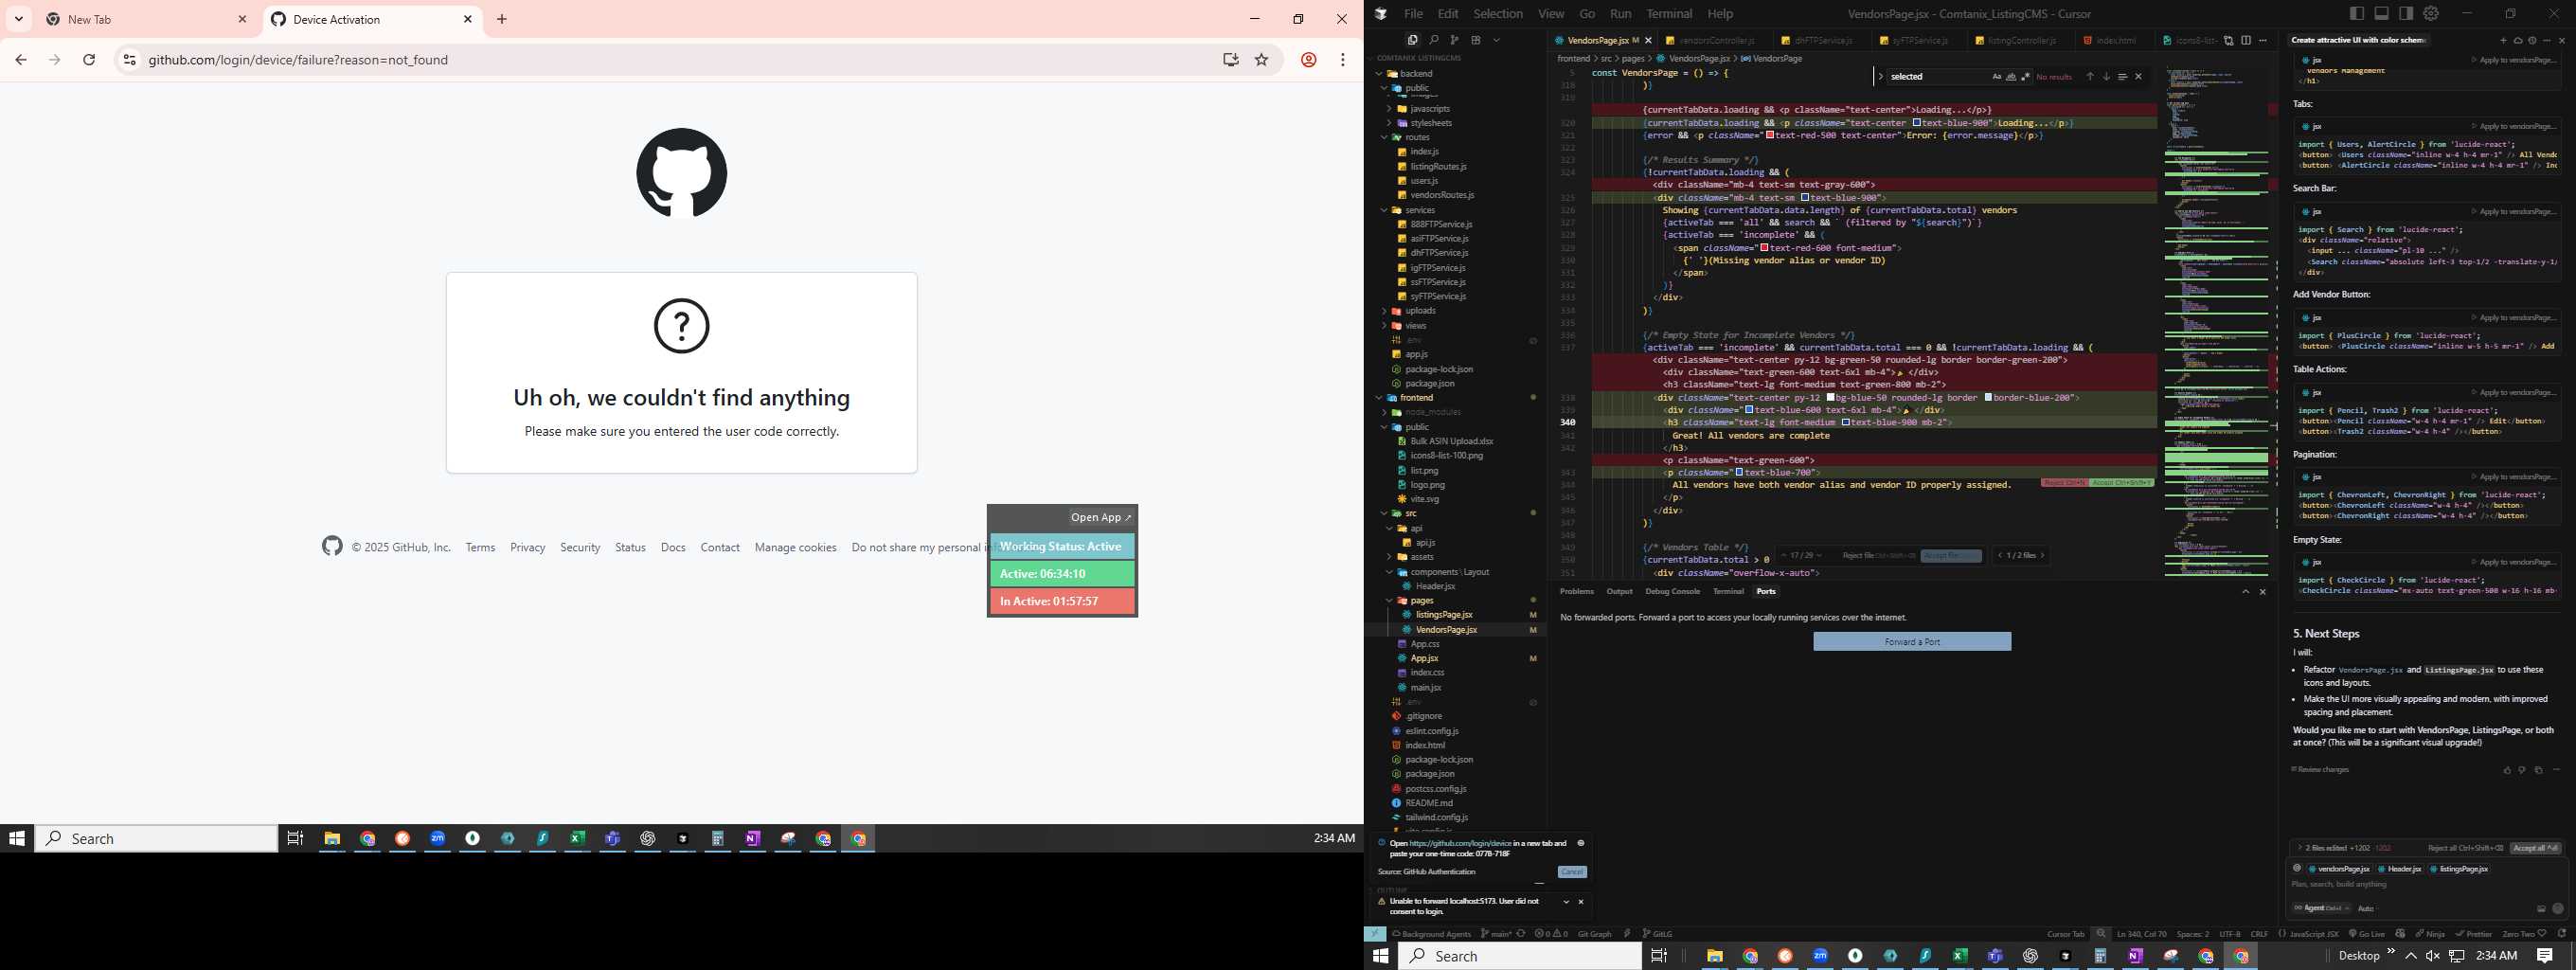
Task: Switch to the Problems panel tab
Action: click(1576, 591)
